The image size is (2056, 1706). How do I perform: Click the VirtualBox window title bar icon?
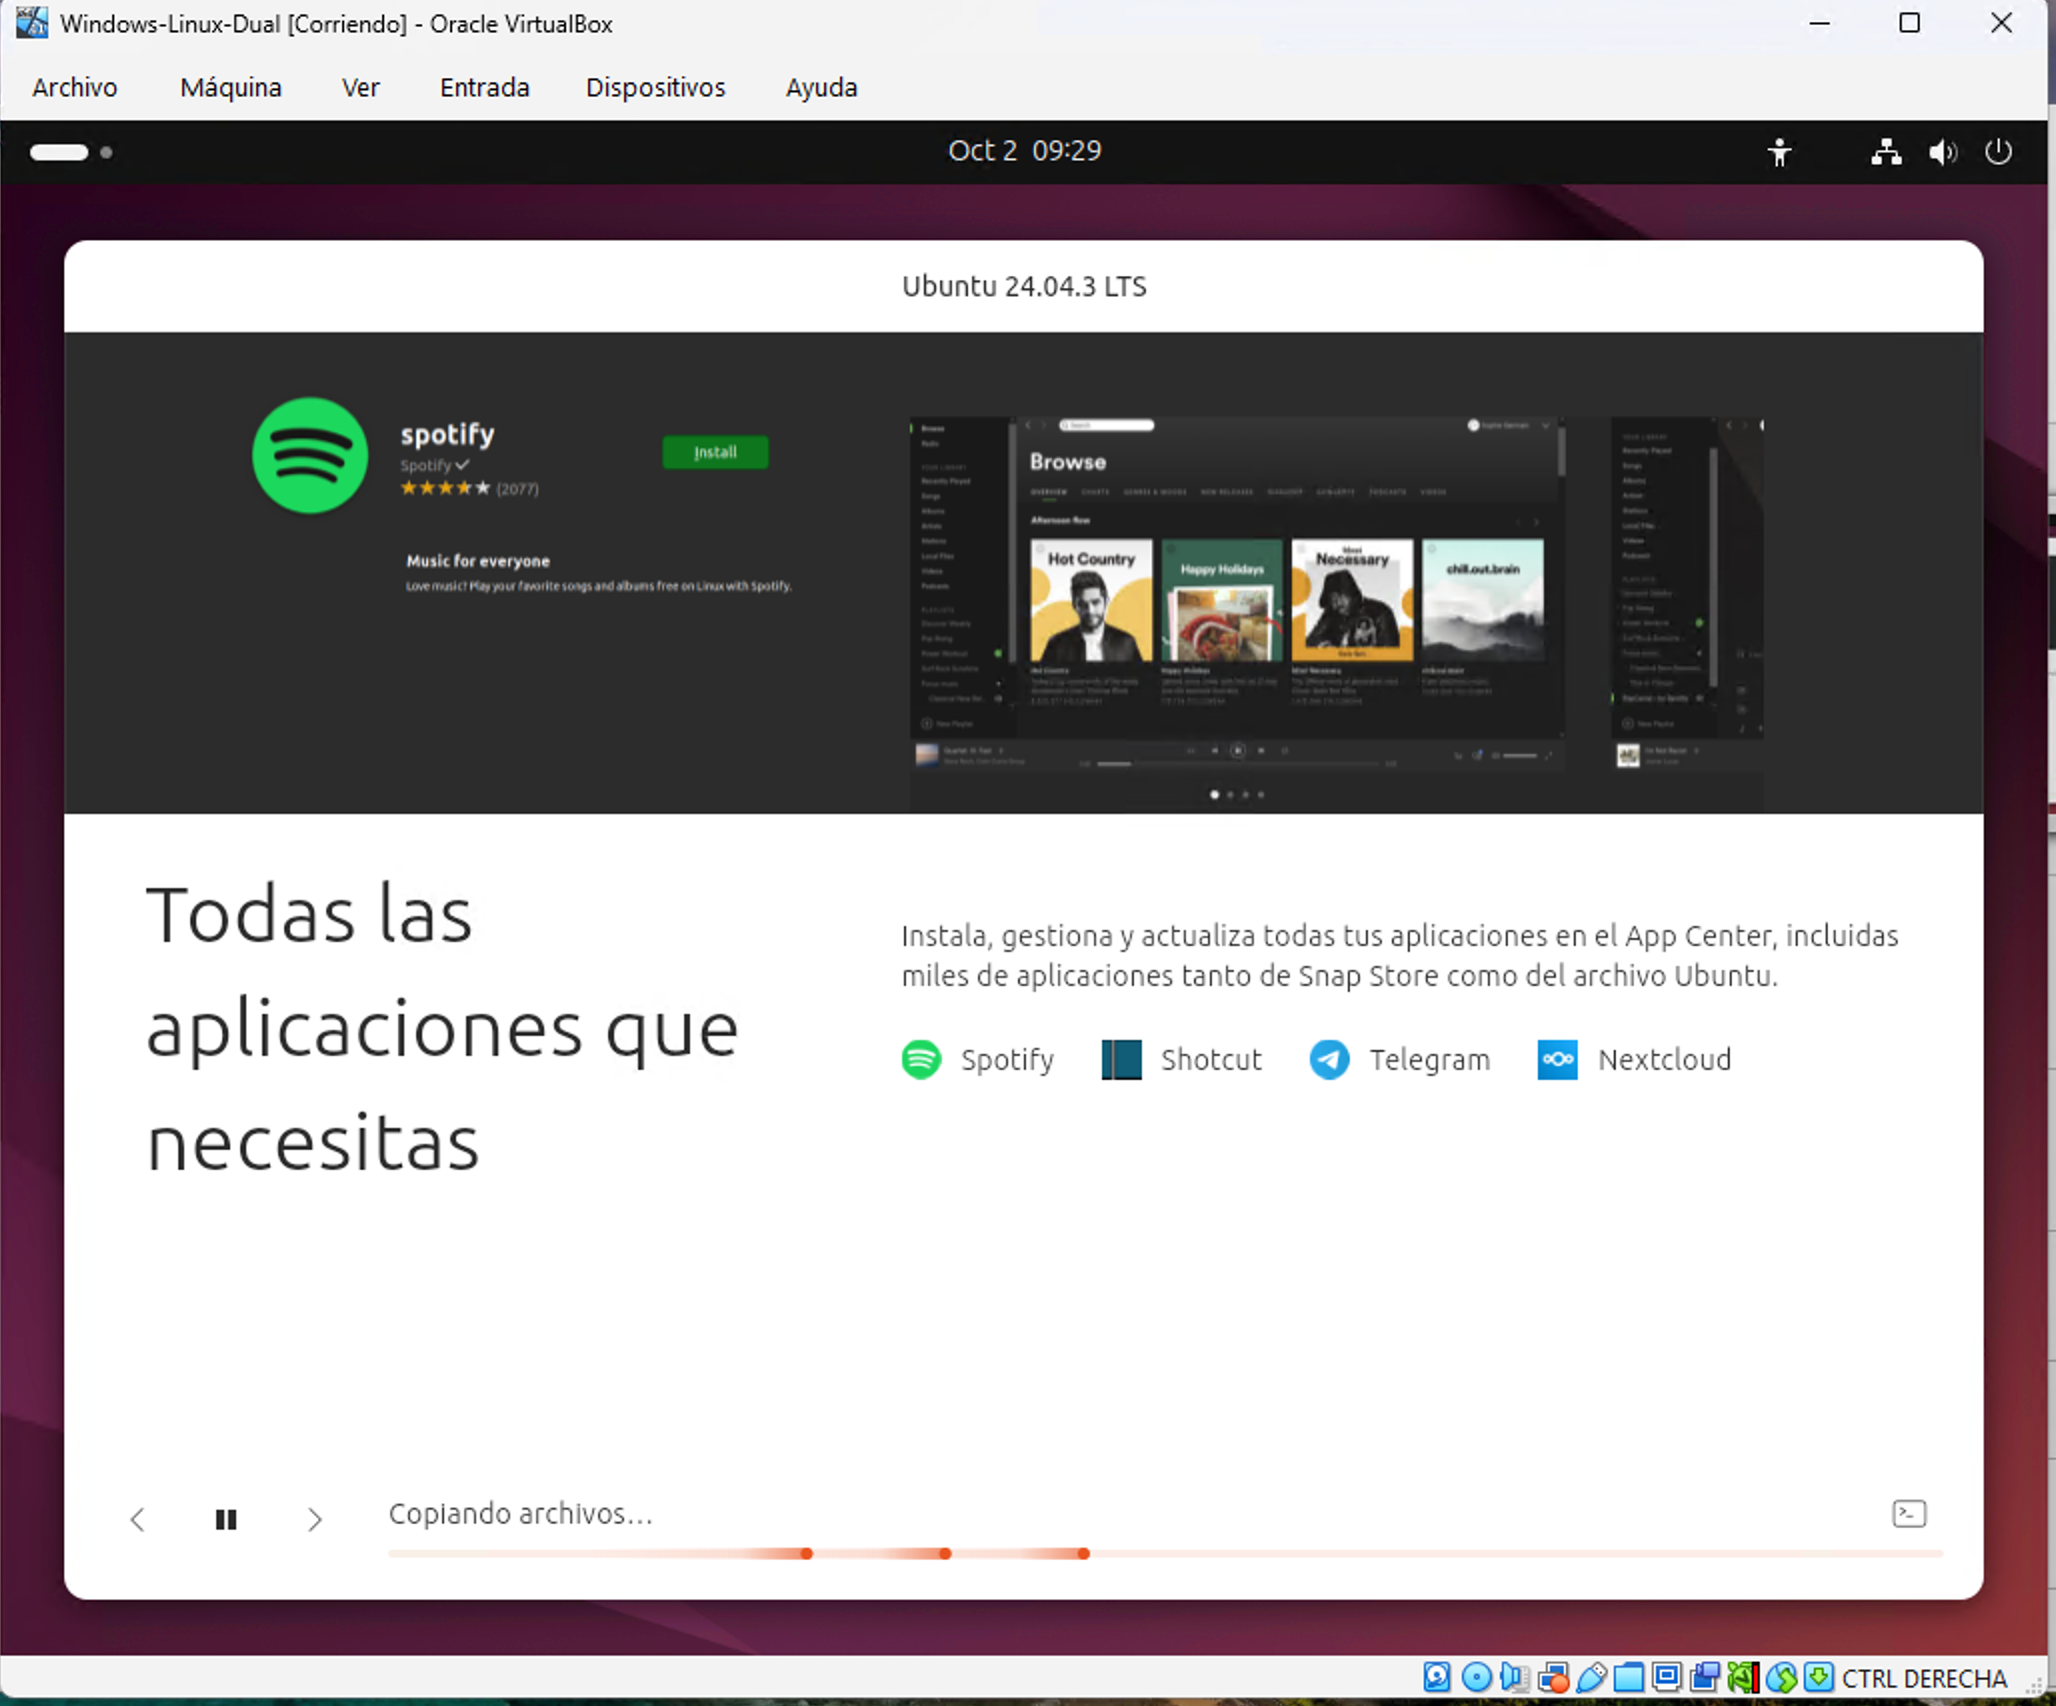31,23
